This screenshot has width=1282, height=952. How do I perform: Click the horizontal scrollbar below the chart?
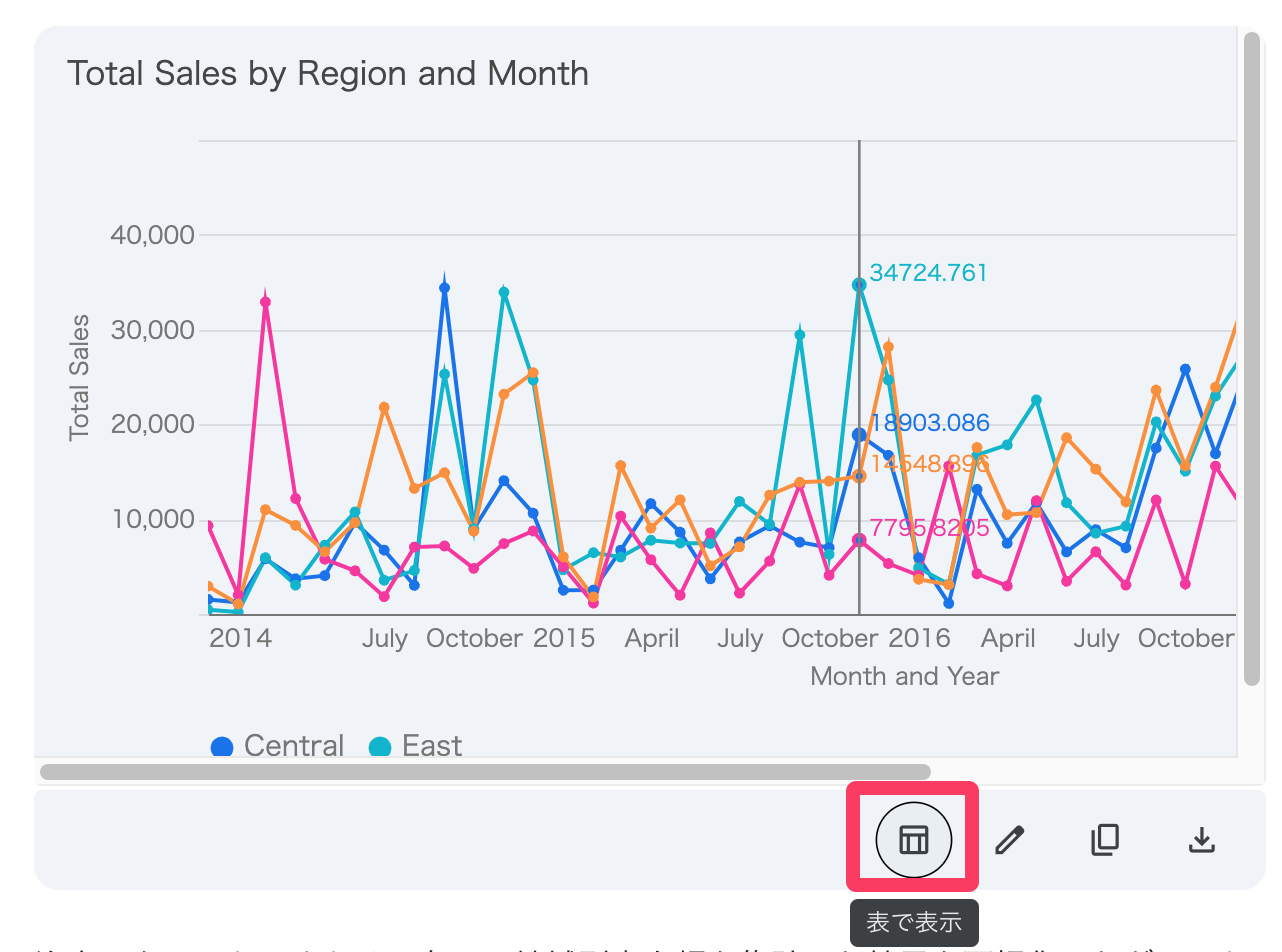tap(485, 772)
